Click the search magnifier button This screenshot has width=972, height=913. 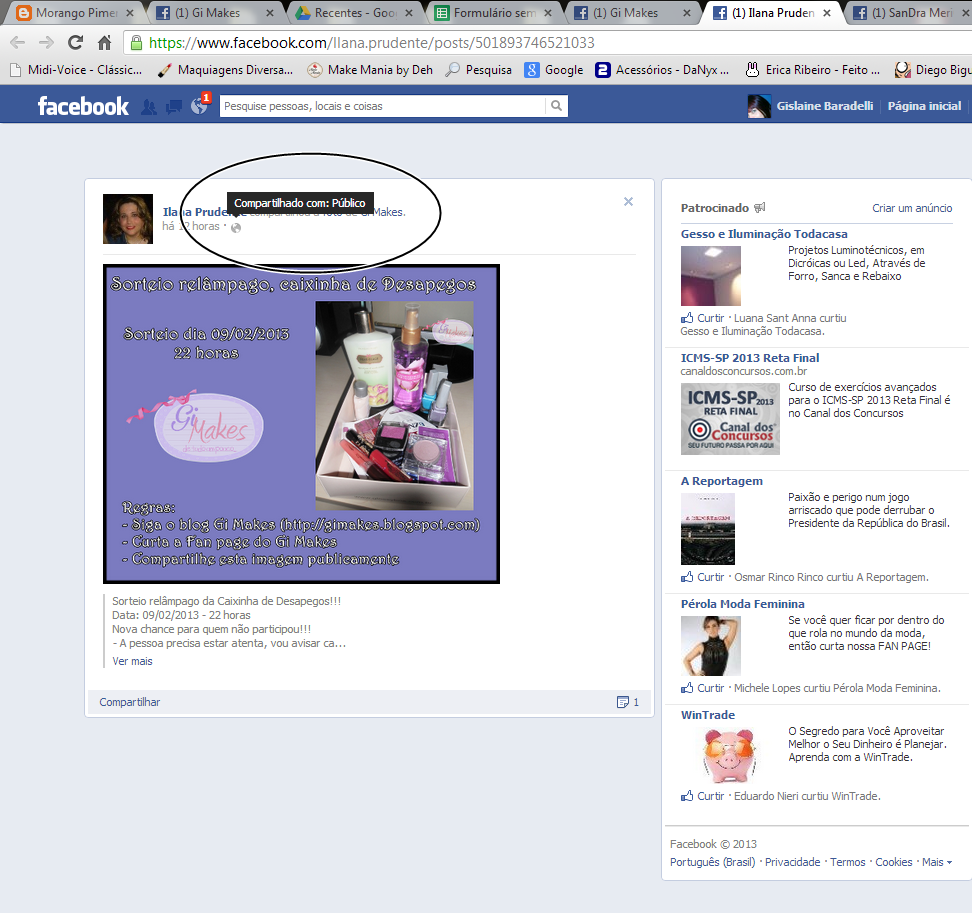(556, 106)
